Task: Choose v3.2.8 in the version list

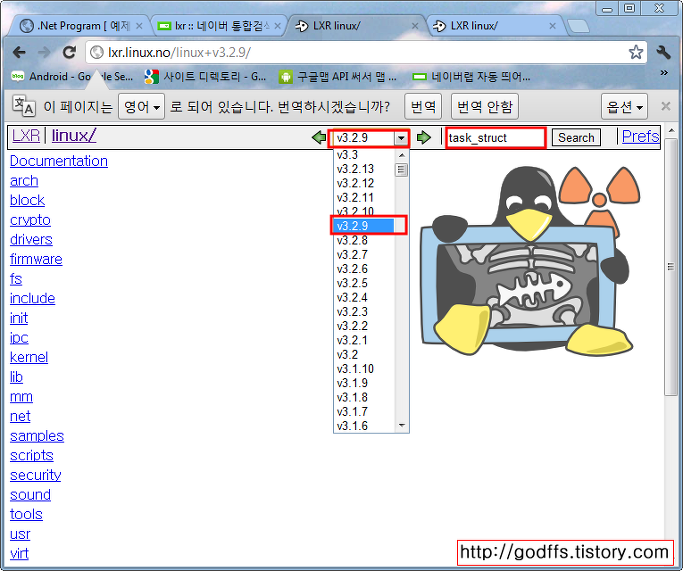Action: coord(364,240)
